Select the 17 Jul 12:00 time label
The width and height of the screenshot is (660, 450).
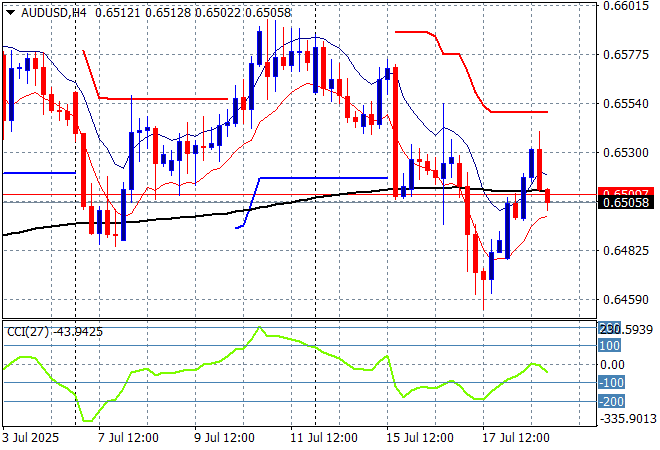(516, 438)
